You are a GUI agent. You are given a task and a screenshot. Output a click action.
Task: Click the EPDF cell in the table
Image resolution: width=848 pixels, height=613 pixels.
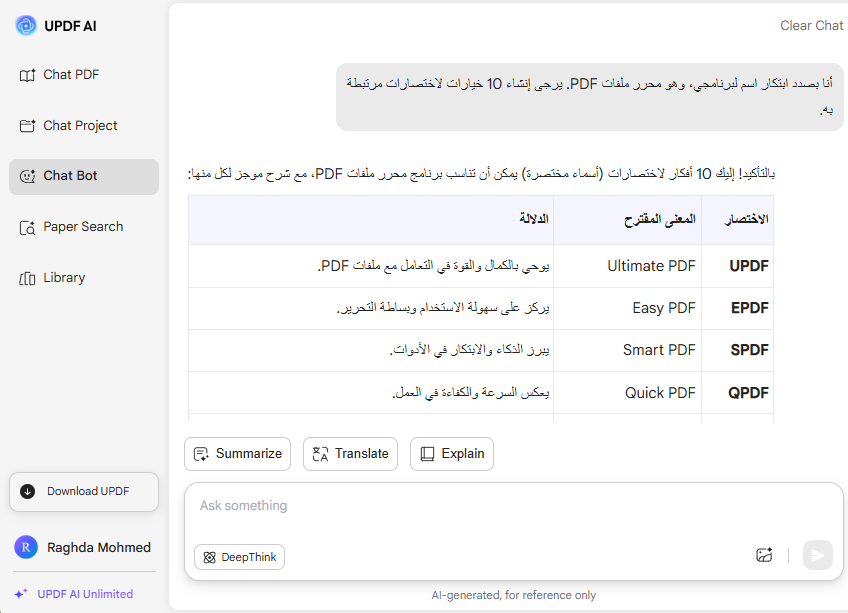click(738, 308)
